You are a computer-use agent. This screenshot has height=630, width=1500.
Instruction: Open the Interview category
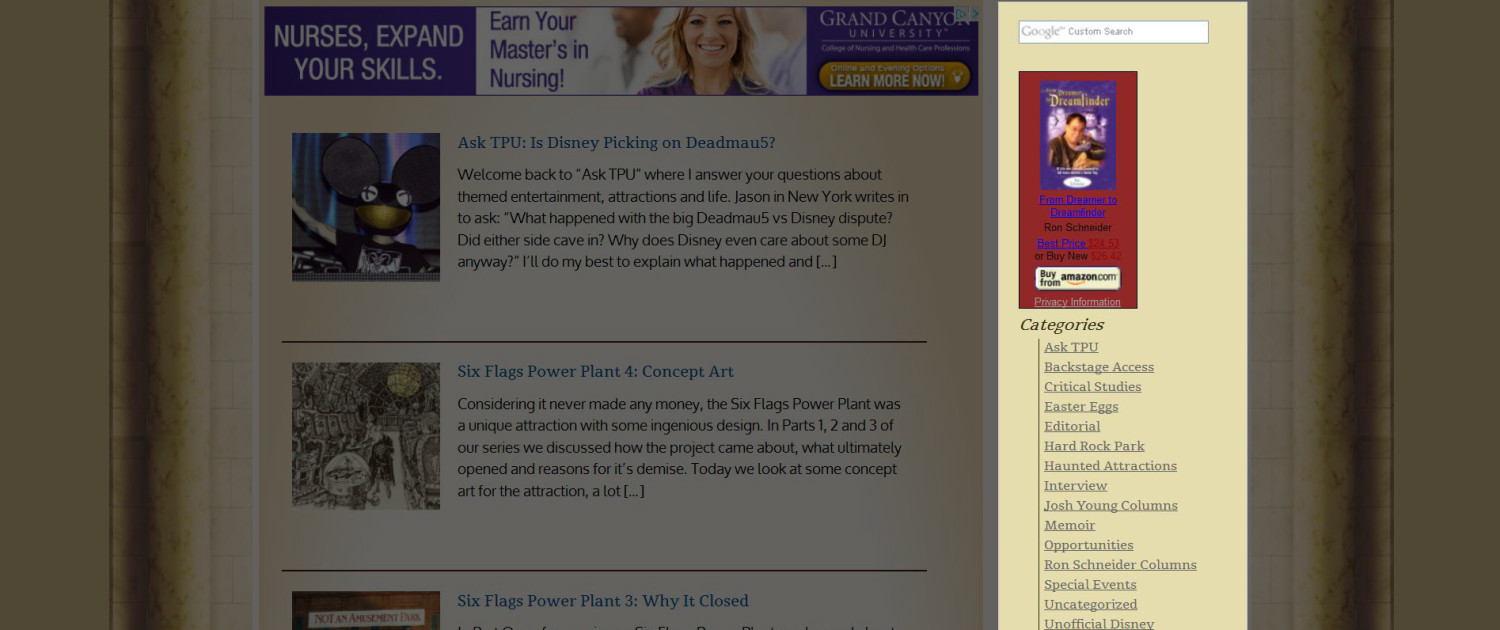[x=1076, y=486]
